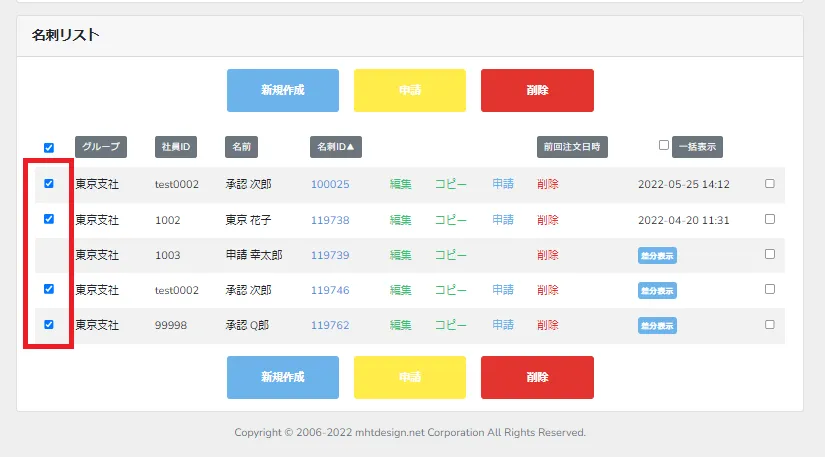Click the red 削除 link for 申請 幸太郎
Screen dimensions: 825x457
(x=548, y=256)
